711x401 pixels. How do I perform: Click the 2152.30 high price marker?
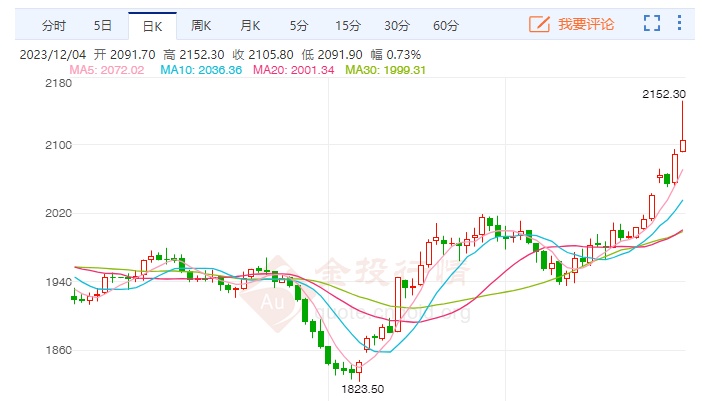[663, 94]
